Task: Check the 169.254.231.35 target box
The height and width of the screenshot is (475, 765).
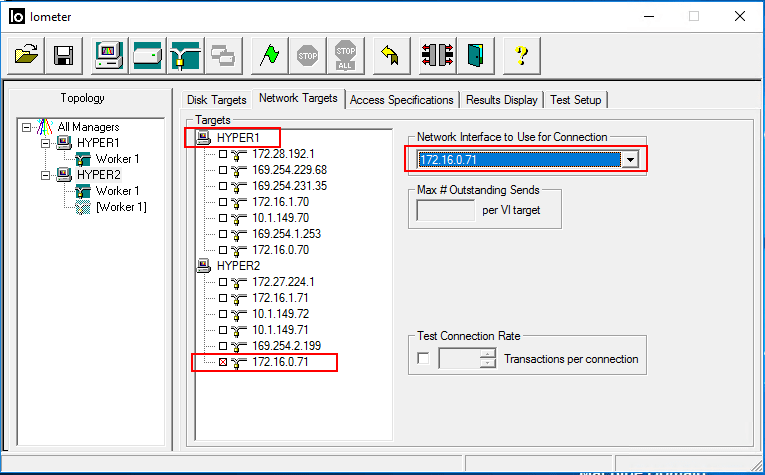Action: point(223,186)
